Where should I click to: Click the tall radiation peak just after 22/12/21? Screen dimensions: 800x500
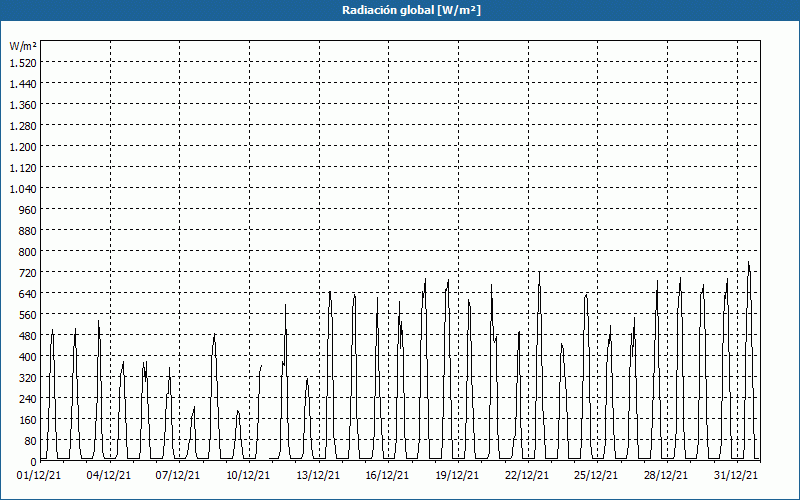tap(539, 272)
